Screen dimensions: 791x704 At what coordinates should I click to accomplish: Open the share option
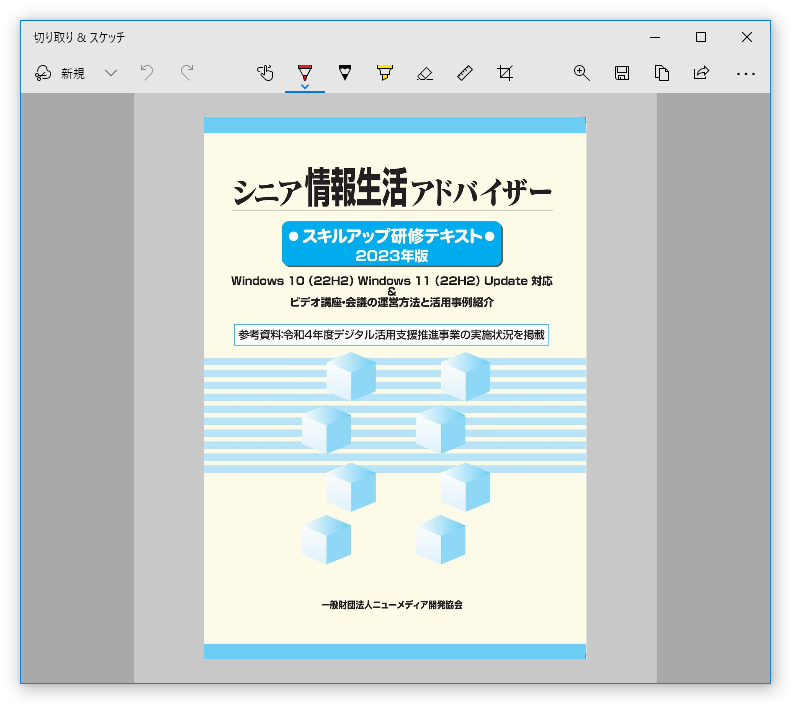(702, 73)
